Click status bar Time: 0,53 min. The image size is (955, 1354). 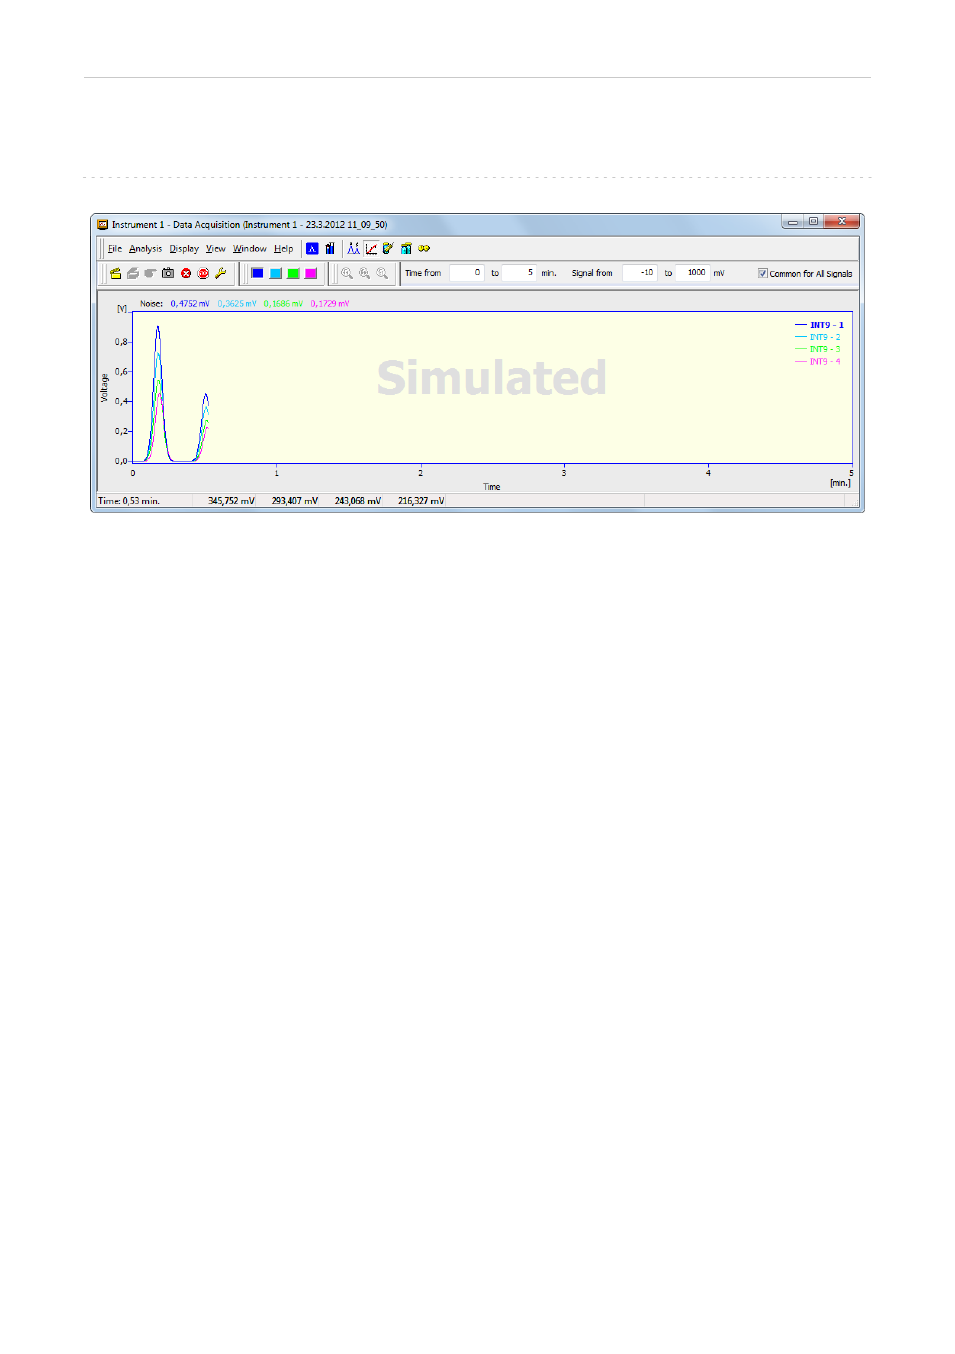coord(129,501)
